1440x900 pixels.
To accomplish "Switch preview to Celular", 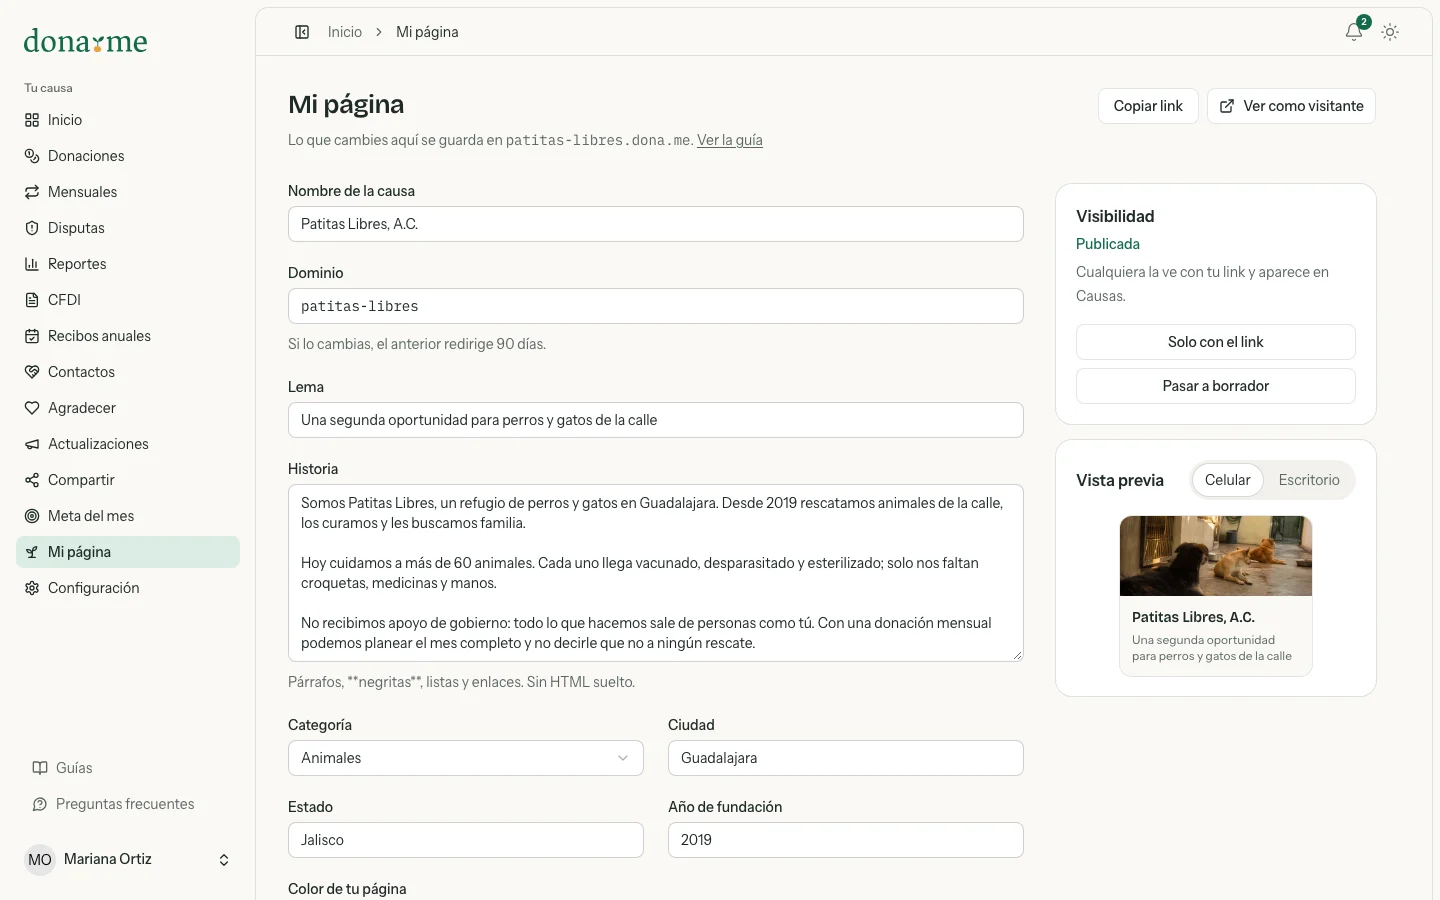I will point(1227,480).
